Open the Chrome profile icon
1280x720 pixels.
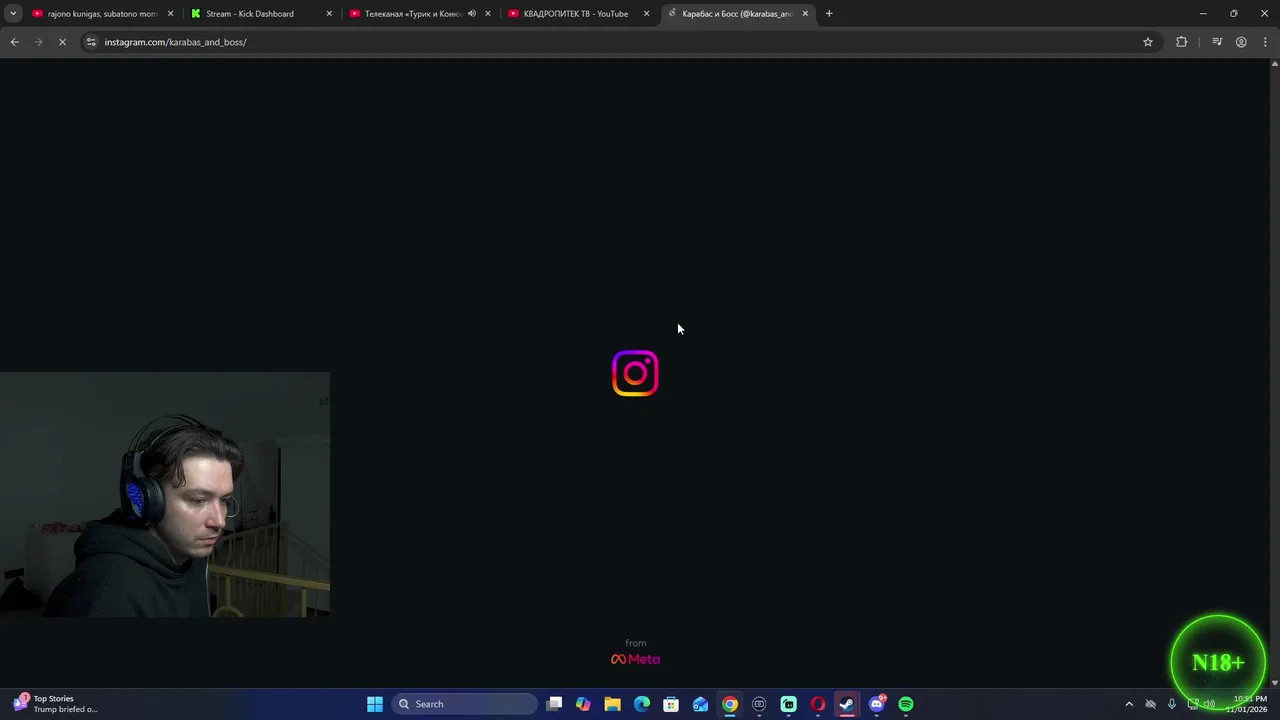[1241, 42]
